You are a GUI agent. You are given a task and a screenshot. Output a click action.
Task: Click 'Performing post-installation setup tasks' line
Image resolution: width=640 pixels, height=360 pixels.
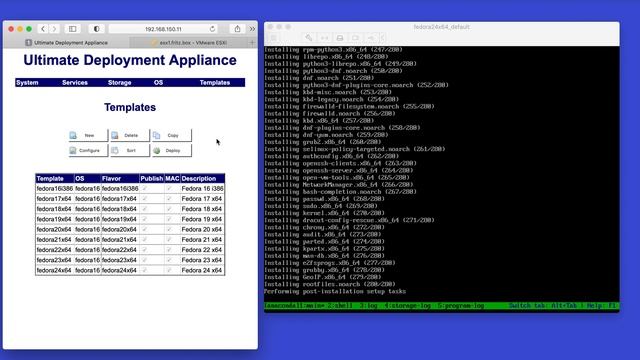coord(335,291)
